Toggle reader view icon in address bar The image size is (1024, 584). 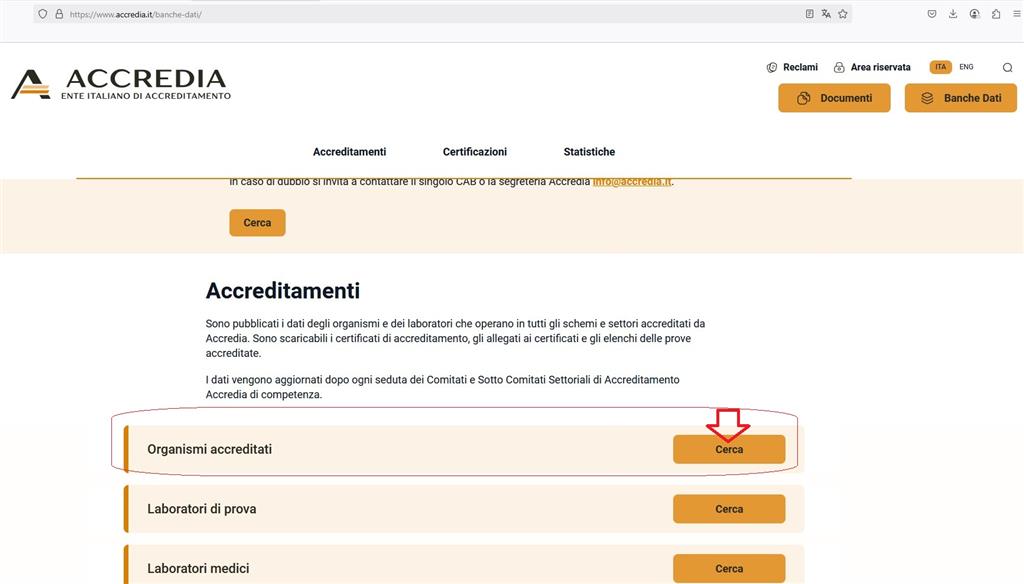(x=809, y=14)
